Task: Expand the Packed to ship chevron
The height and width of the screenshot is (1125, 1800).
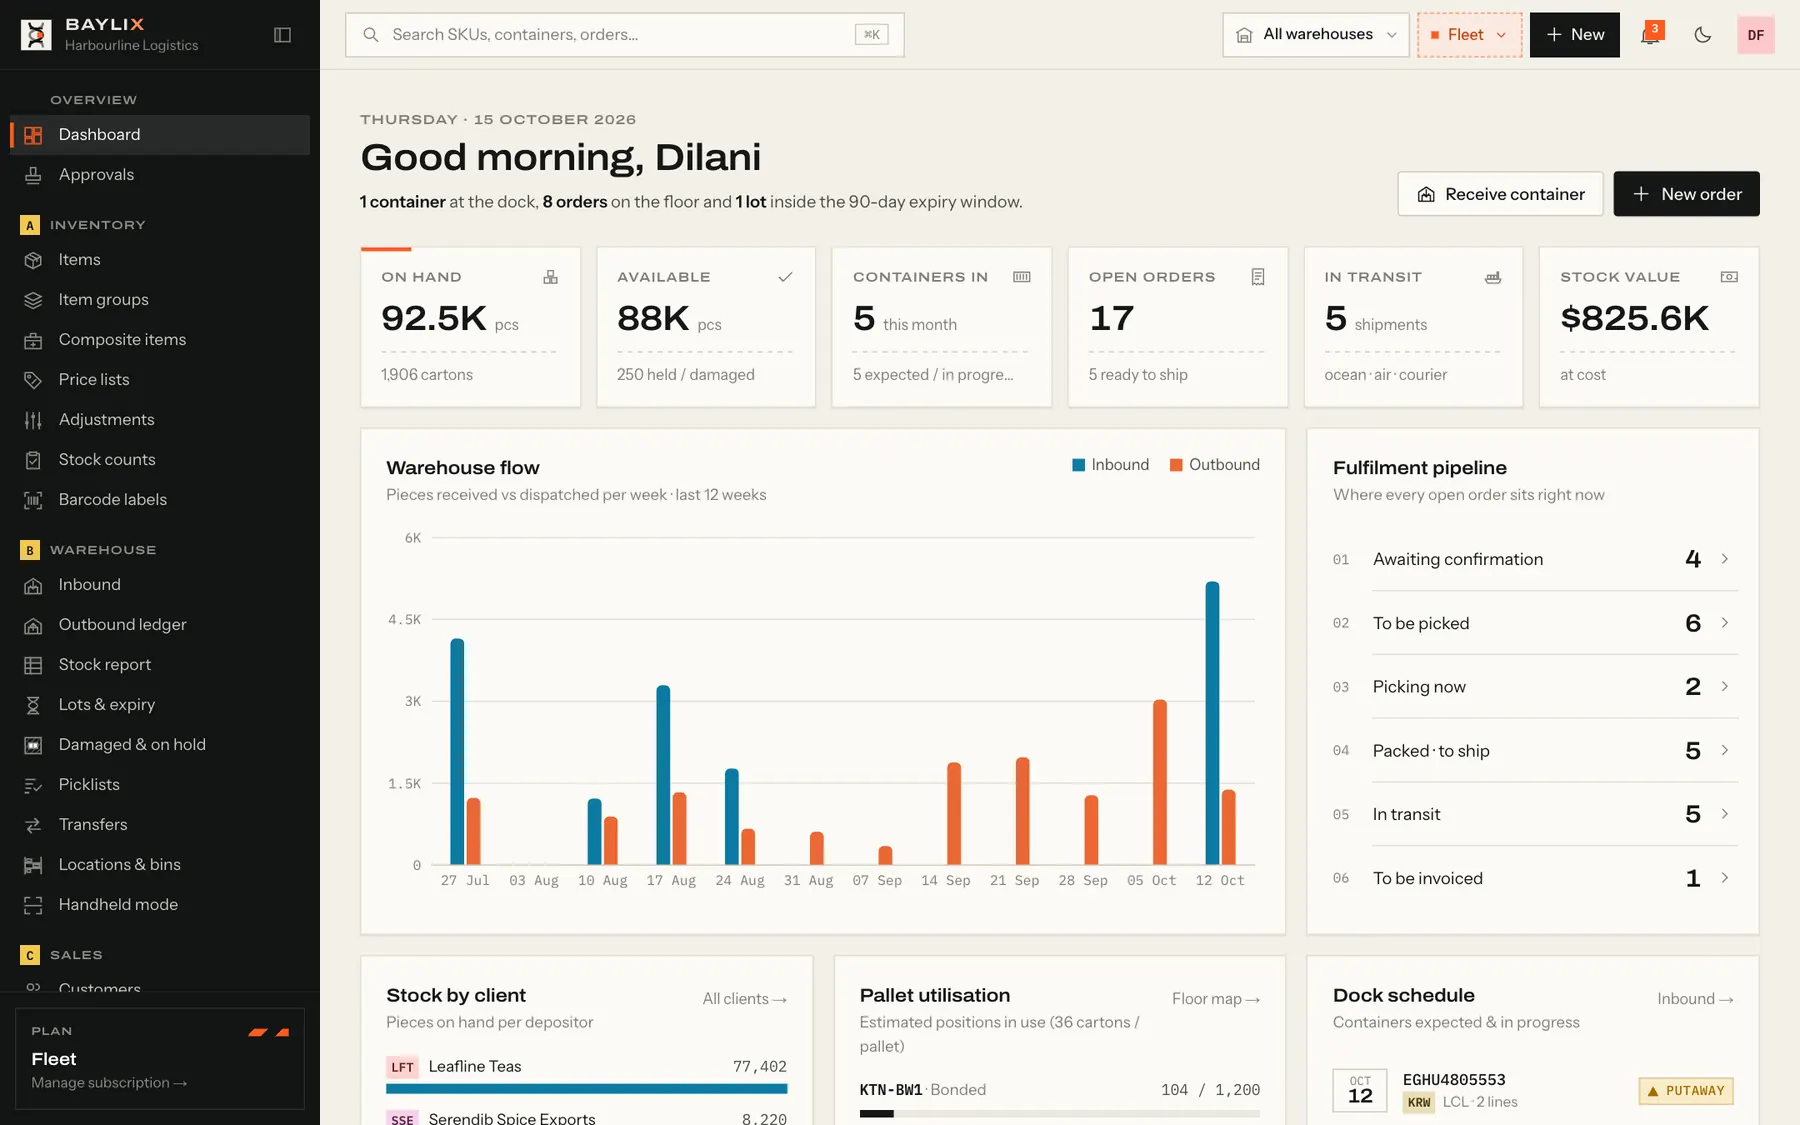Action: (x=1725, y=750)
